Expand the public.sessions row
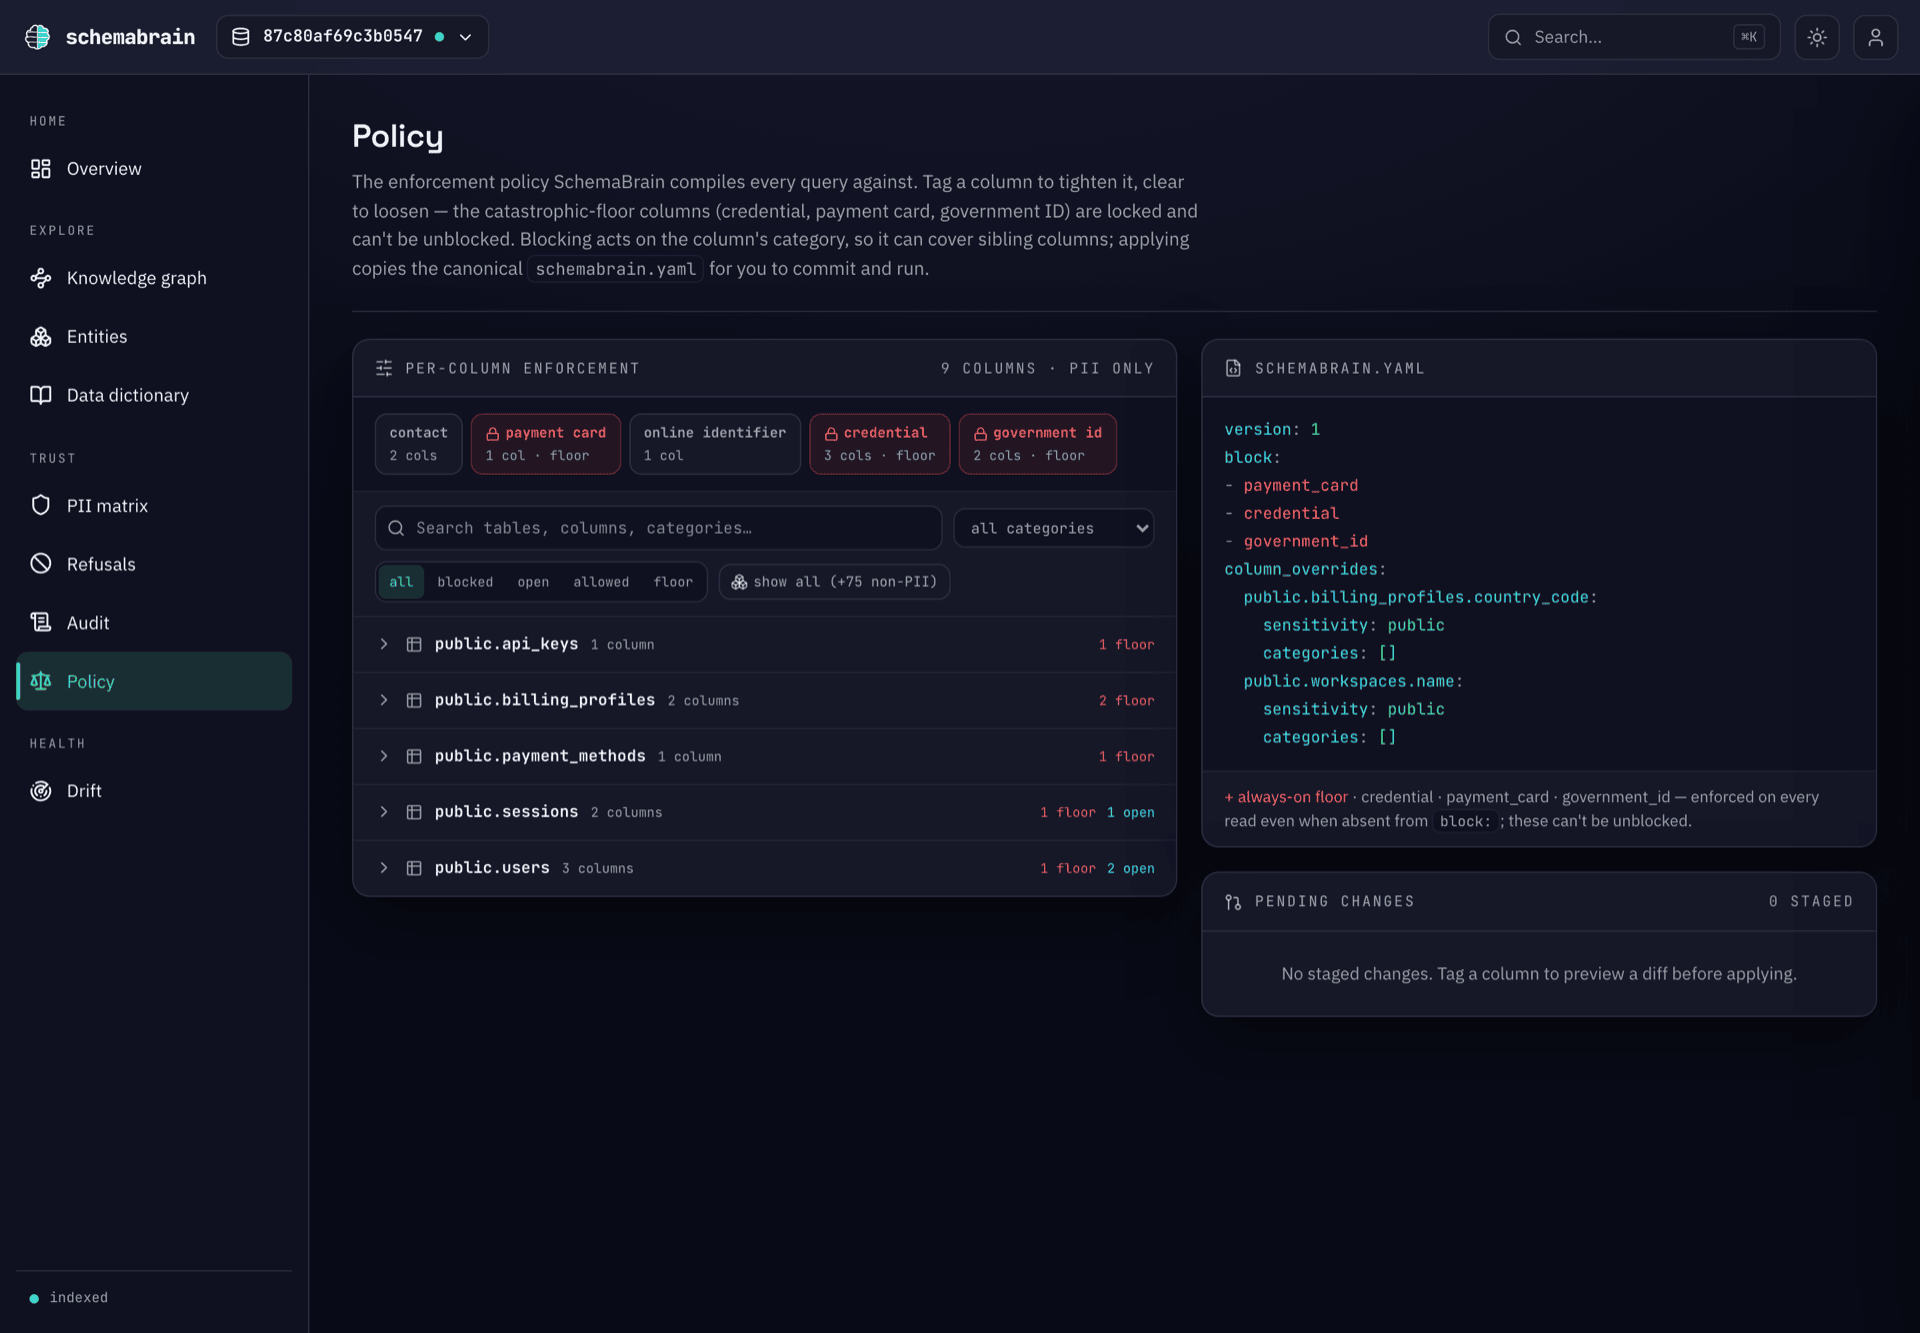This screenshot has height=1333, width=1920. [764, 813]
